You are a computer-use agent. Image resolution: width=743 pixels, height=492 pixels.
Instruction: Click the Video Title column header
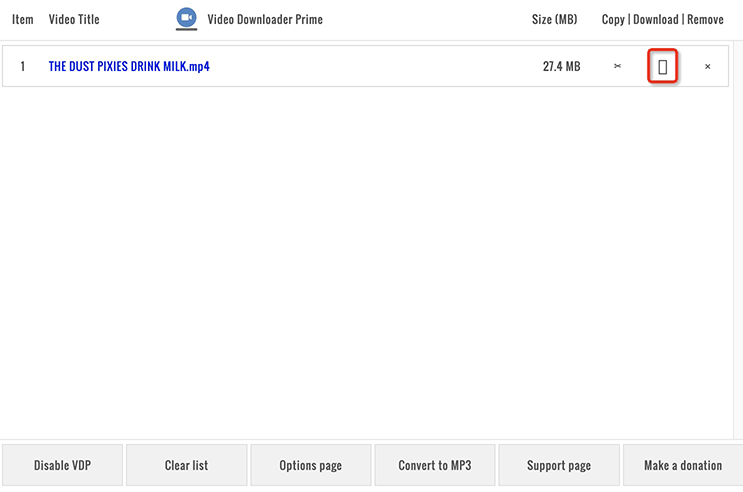point(74,19)
